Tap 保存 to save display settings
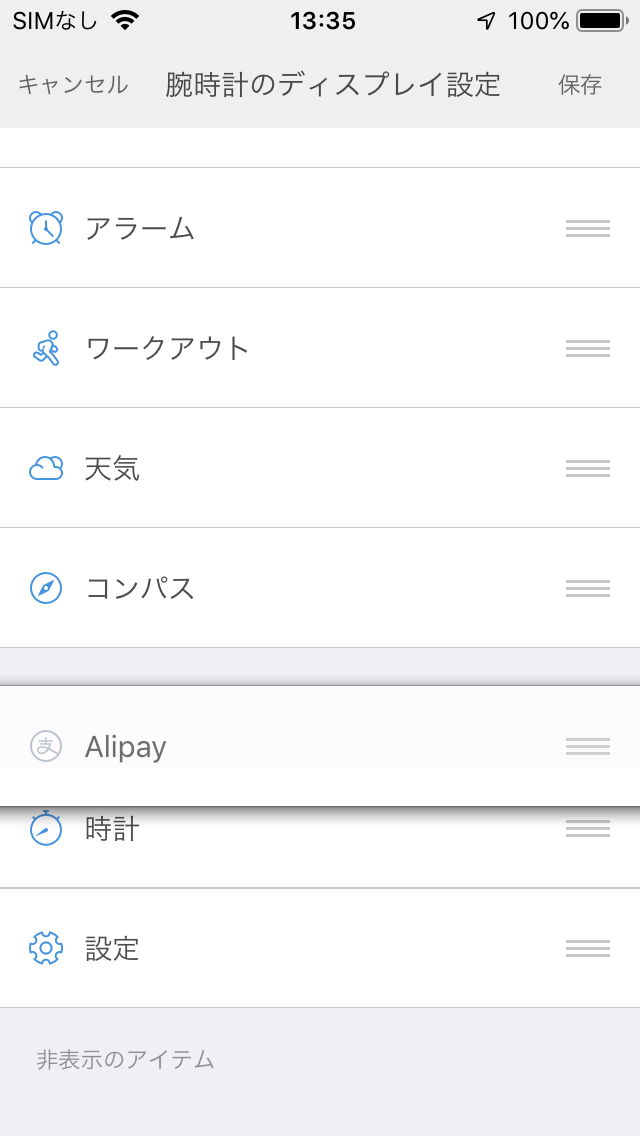The height and width of the screenshot is (1136, 640). pyautogui.click(x=580, y=85)
